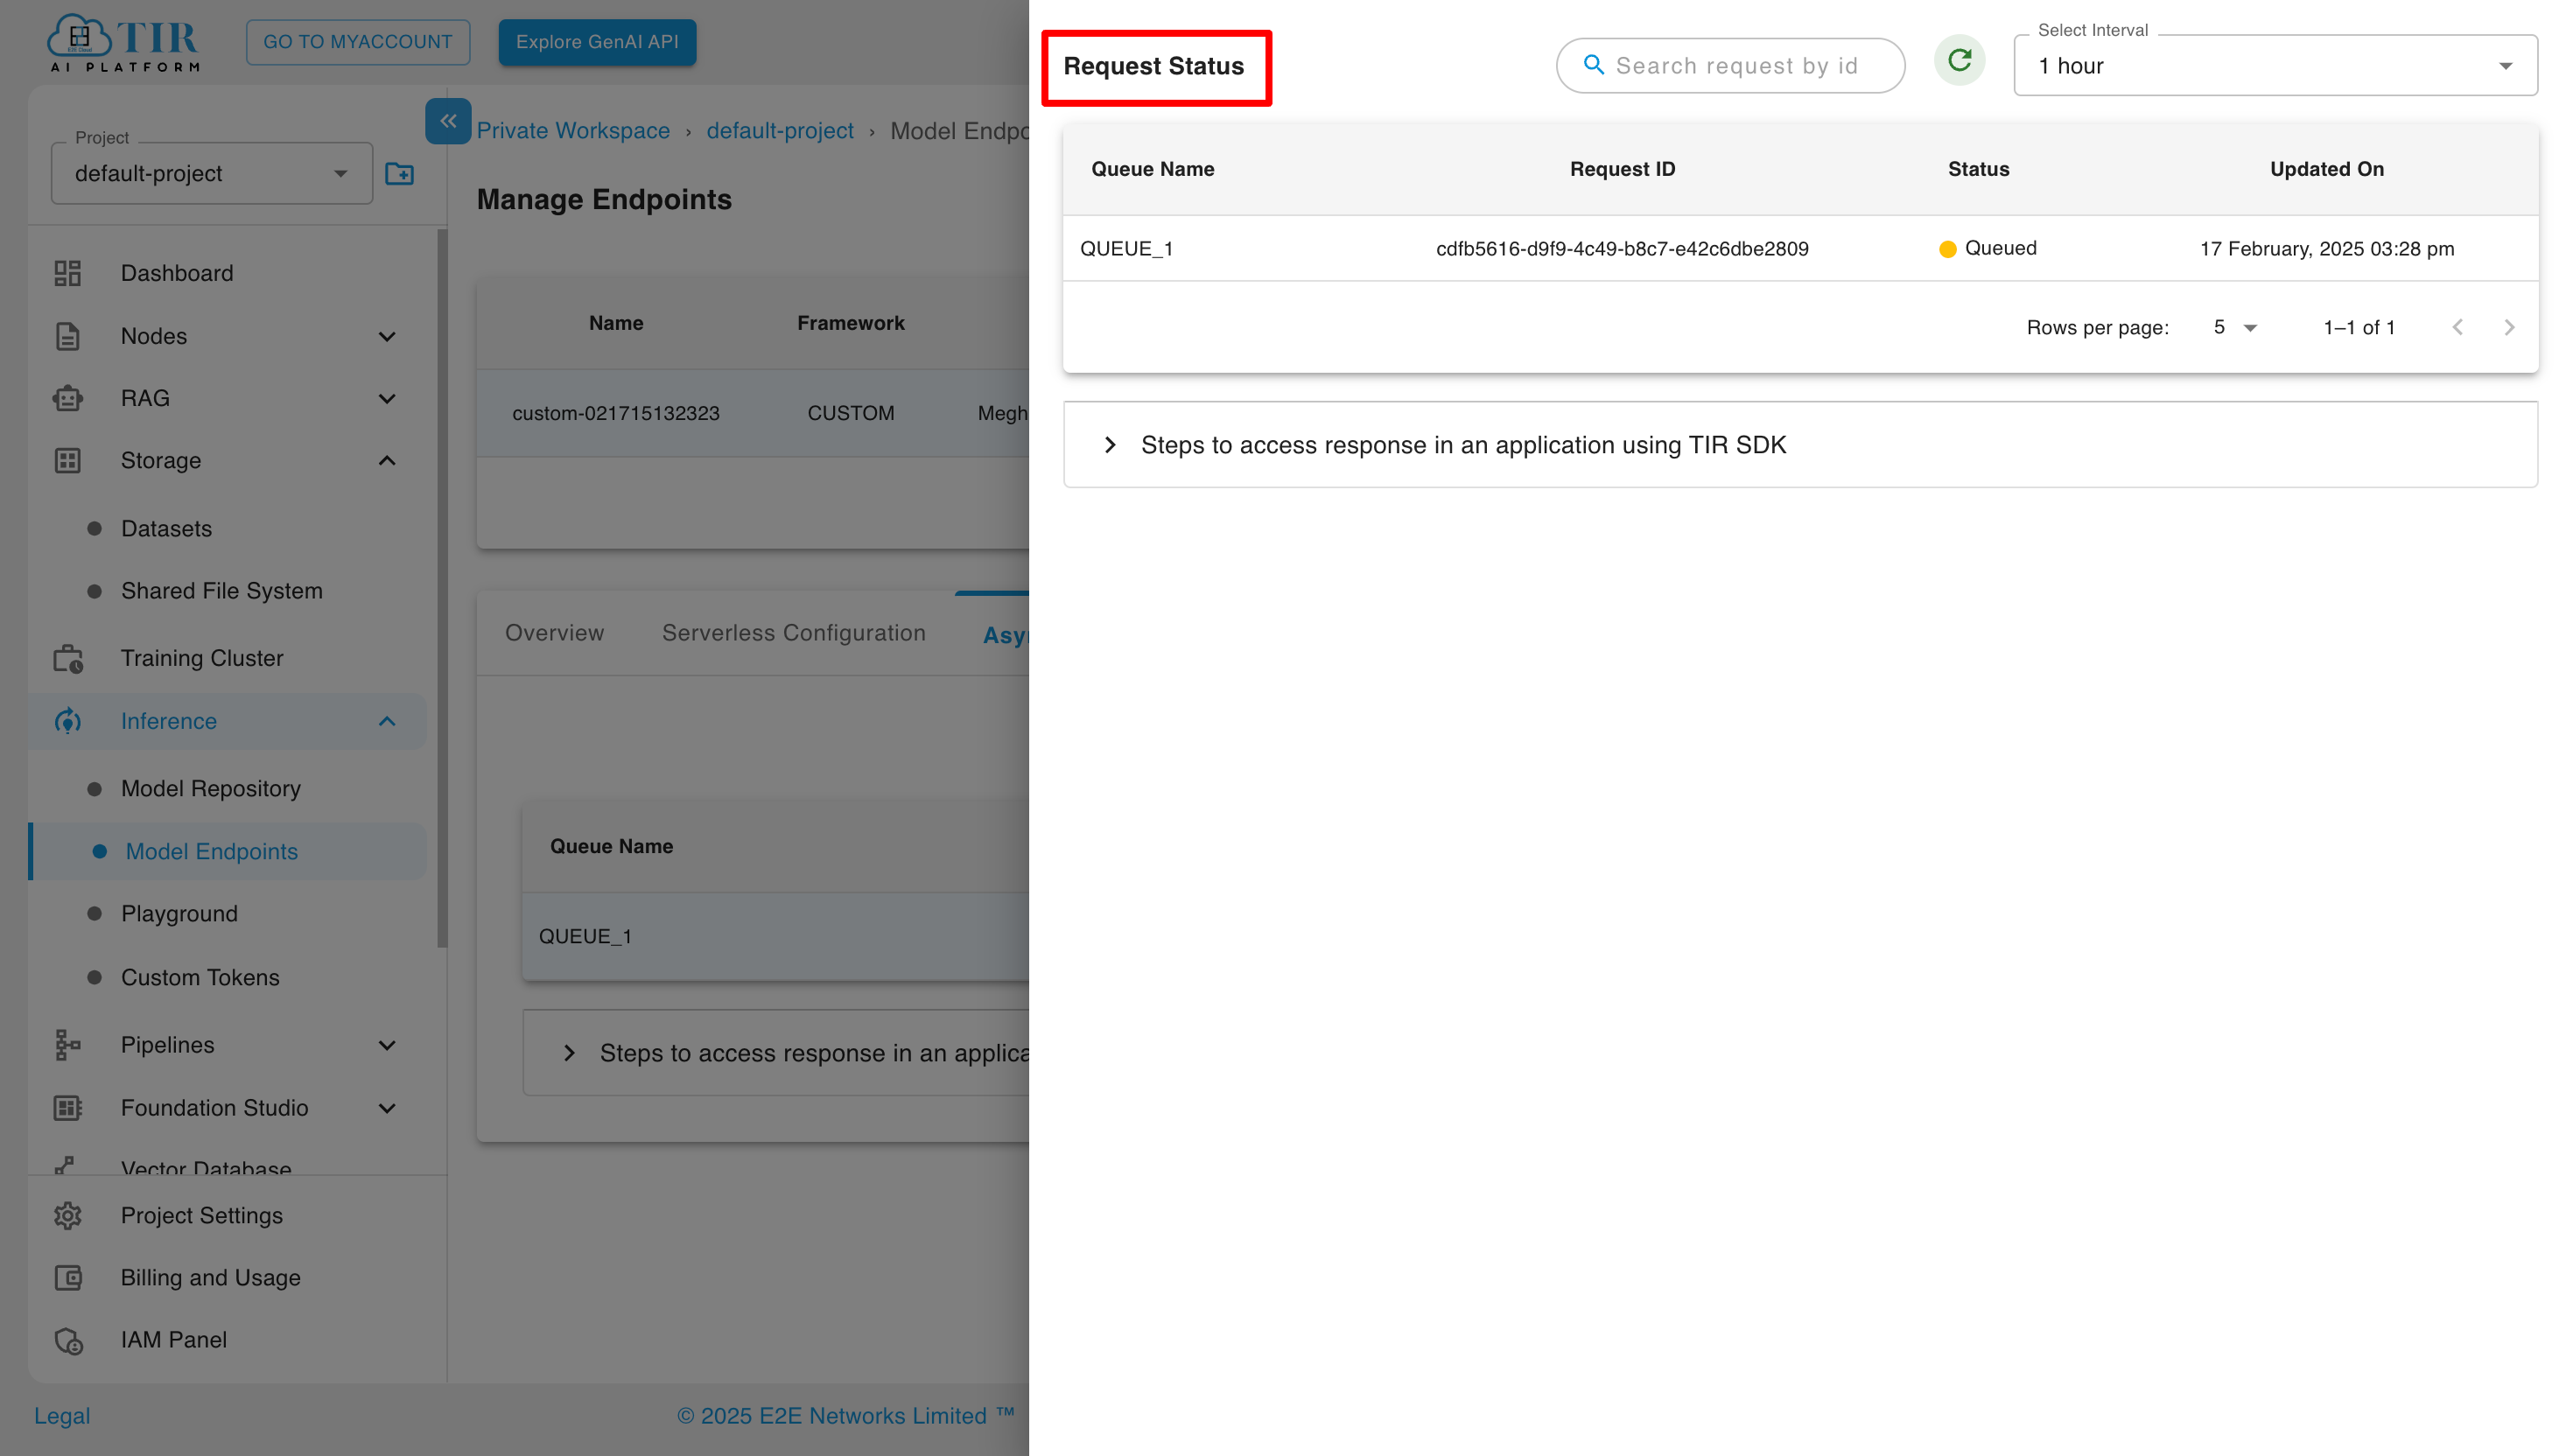Click the Billing and Usage sidebar link

click(x=210, y=1276)
